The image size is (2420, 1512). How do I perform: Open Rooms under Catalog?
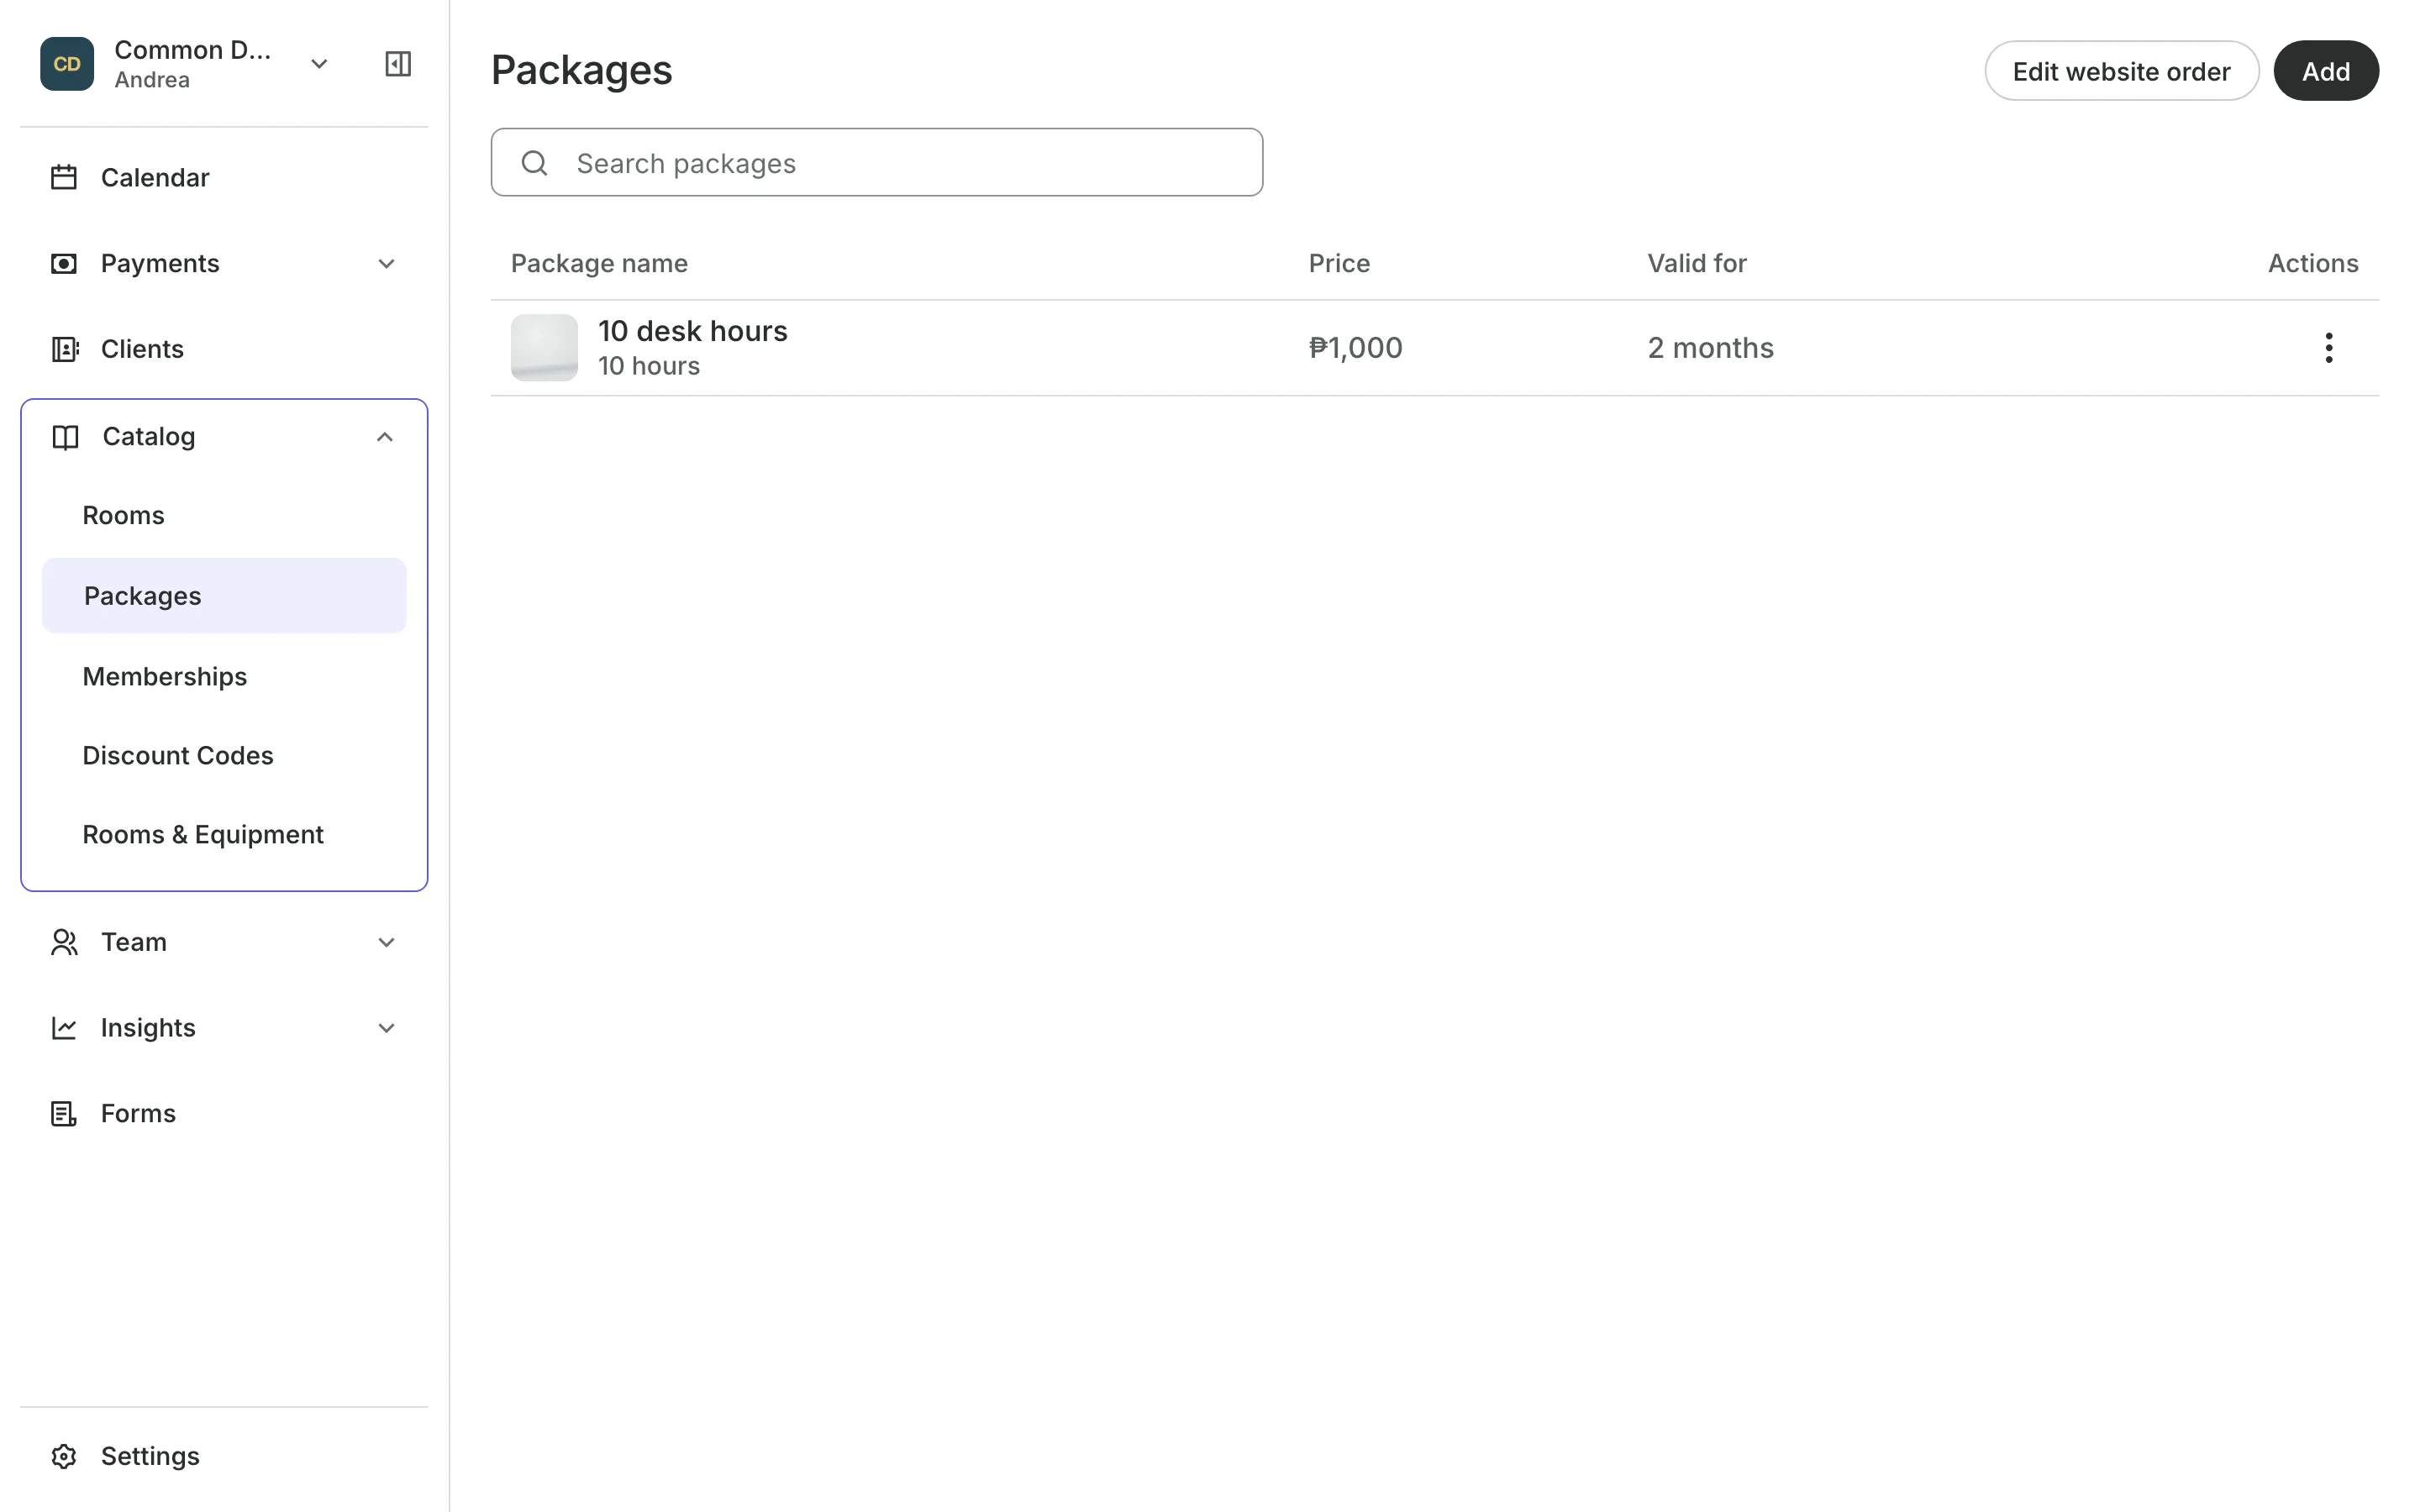(x=123, y=515)
